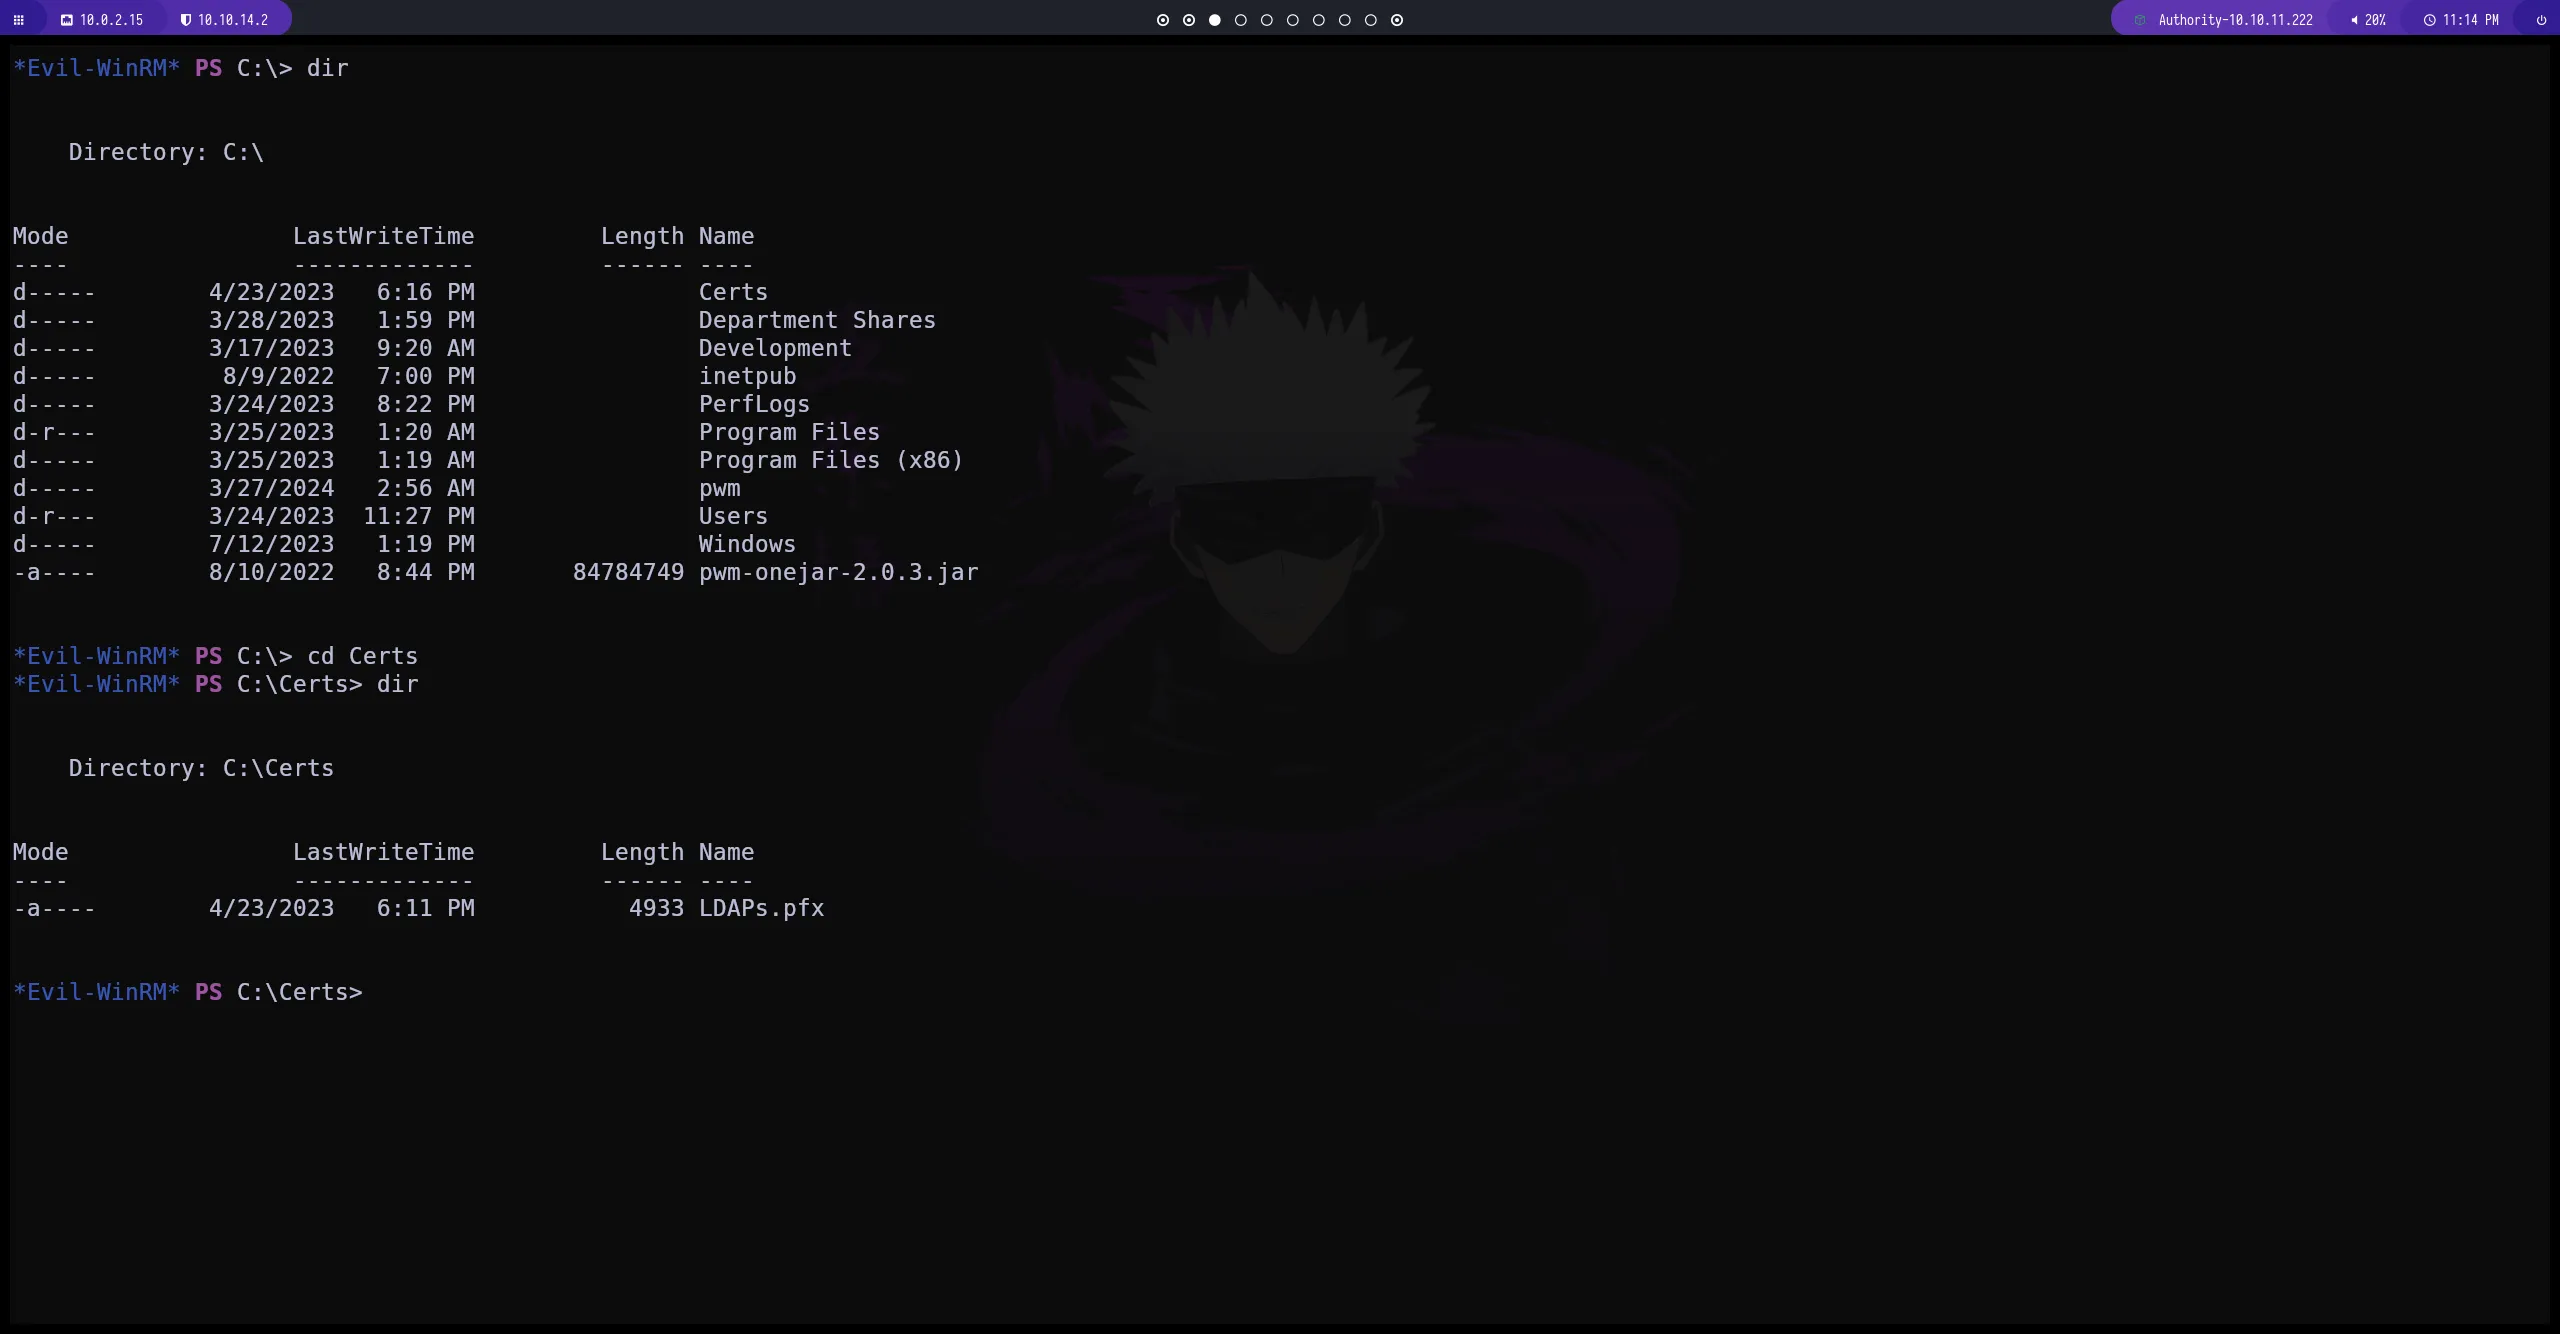Viewport: 2560px width, 1334px height.
Task: Click the 10.10.14.2 VPN address label
Action: tap(232, 20)
